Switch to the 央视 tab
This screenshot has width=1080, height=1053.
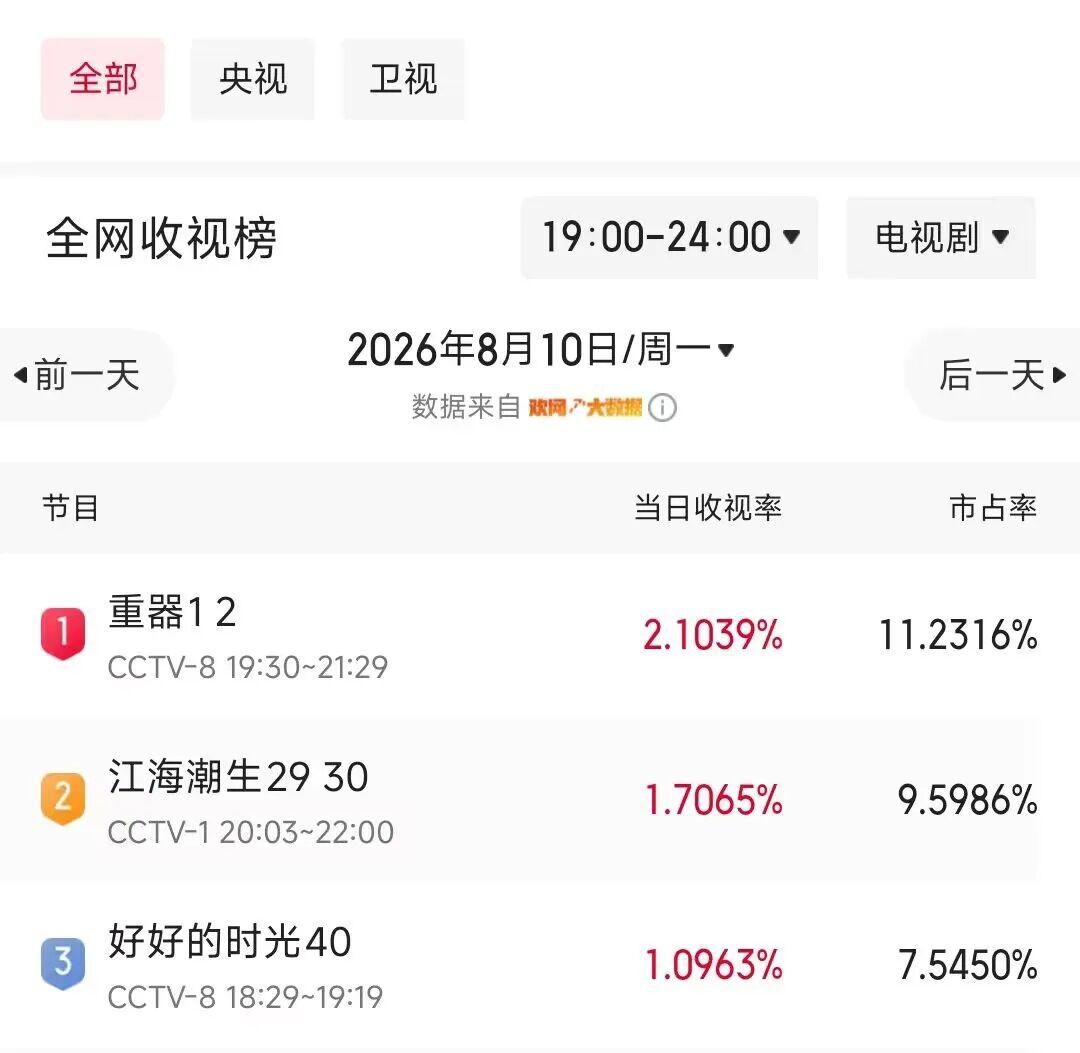(253, 79)
